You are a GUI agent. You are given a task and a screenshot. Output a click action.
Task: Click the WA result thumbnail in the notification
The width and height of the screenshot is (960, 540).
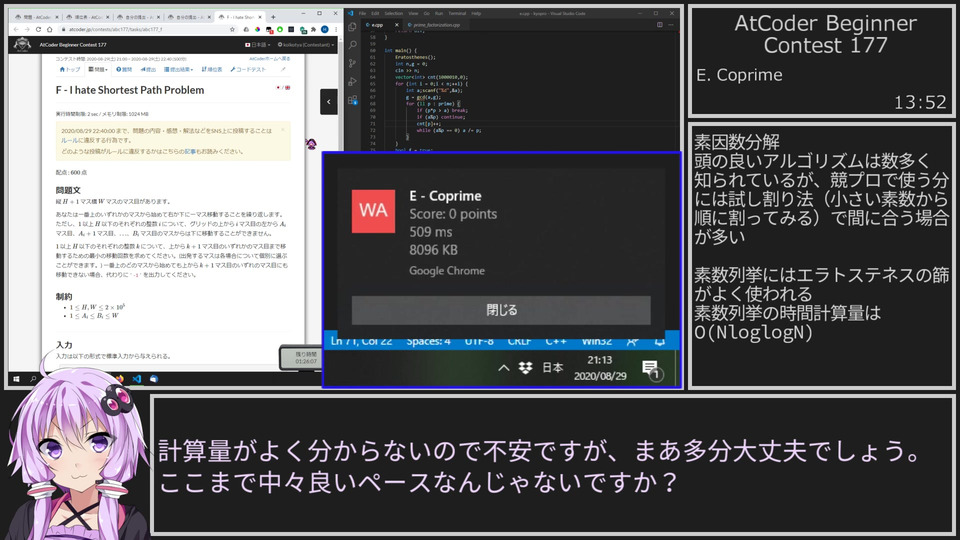click(373, 211)
